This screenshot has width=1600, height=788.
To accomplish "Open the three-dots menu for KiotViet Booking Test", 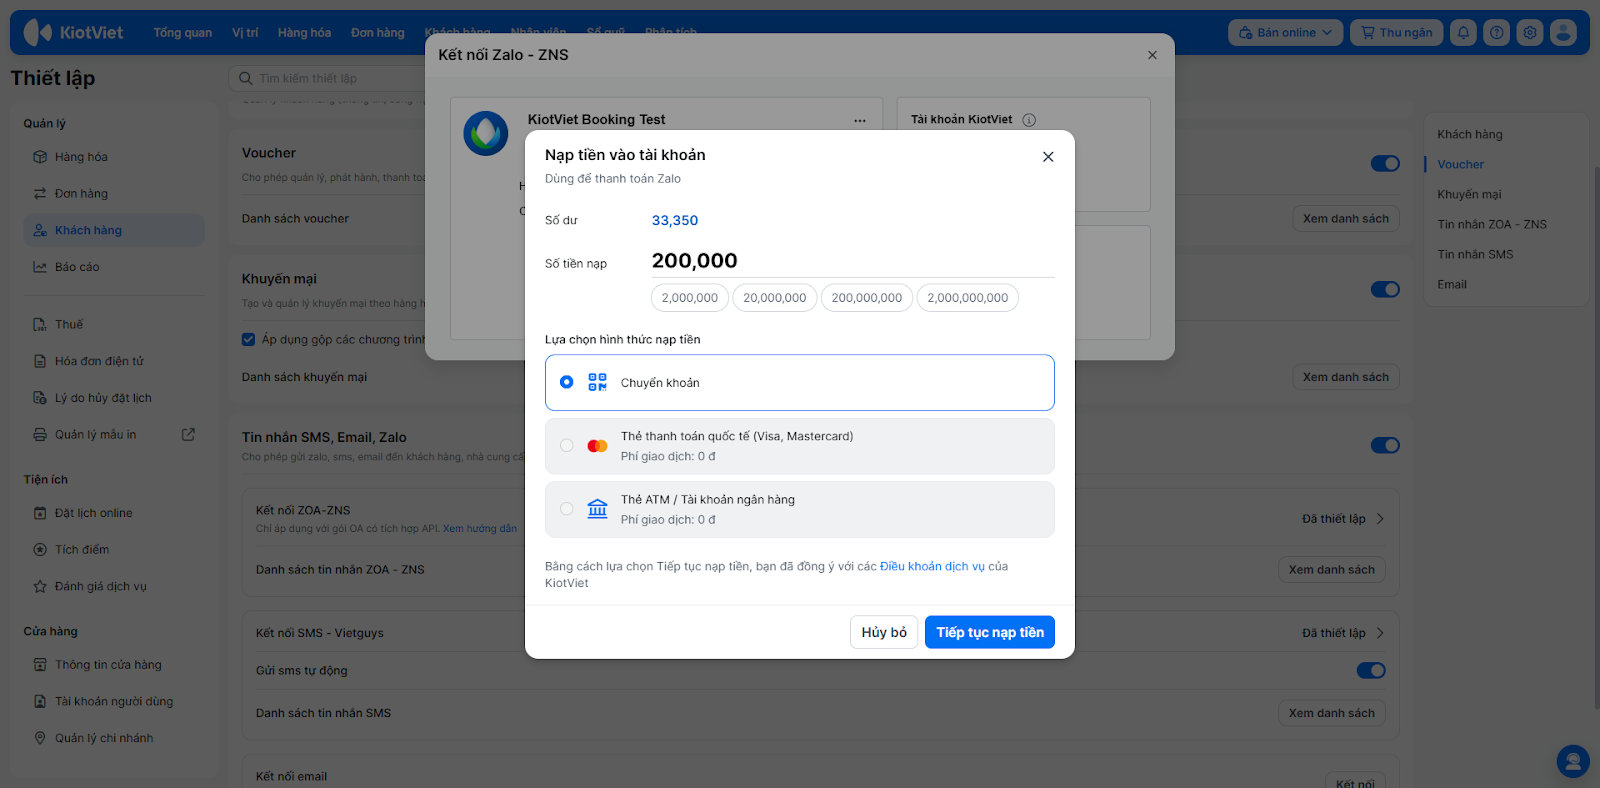I will pyautogui.click(x=860, y=120).
